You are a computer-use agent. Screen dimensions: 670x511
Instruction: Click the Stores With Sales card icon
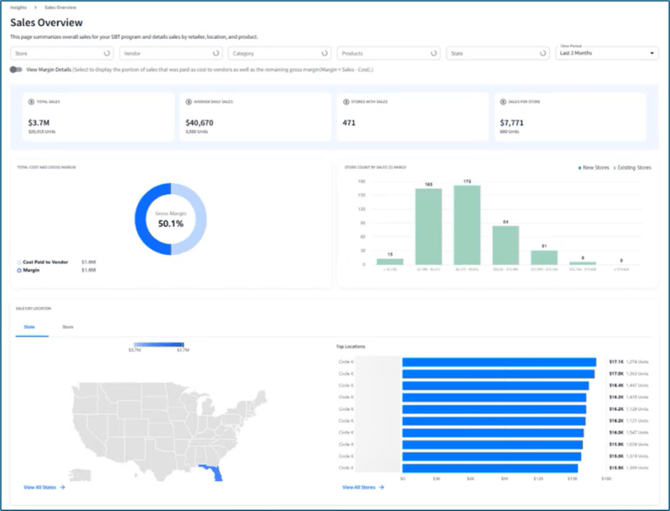click(346, 102)
